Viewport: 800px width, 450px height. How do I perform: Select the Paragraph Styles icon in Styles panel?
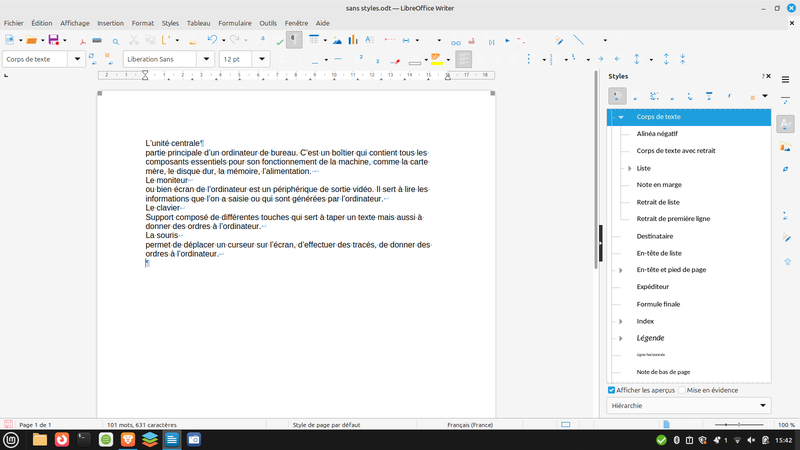coord(618,96)
